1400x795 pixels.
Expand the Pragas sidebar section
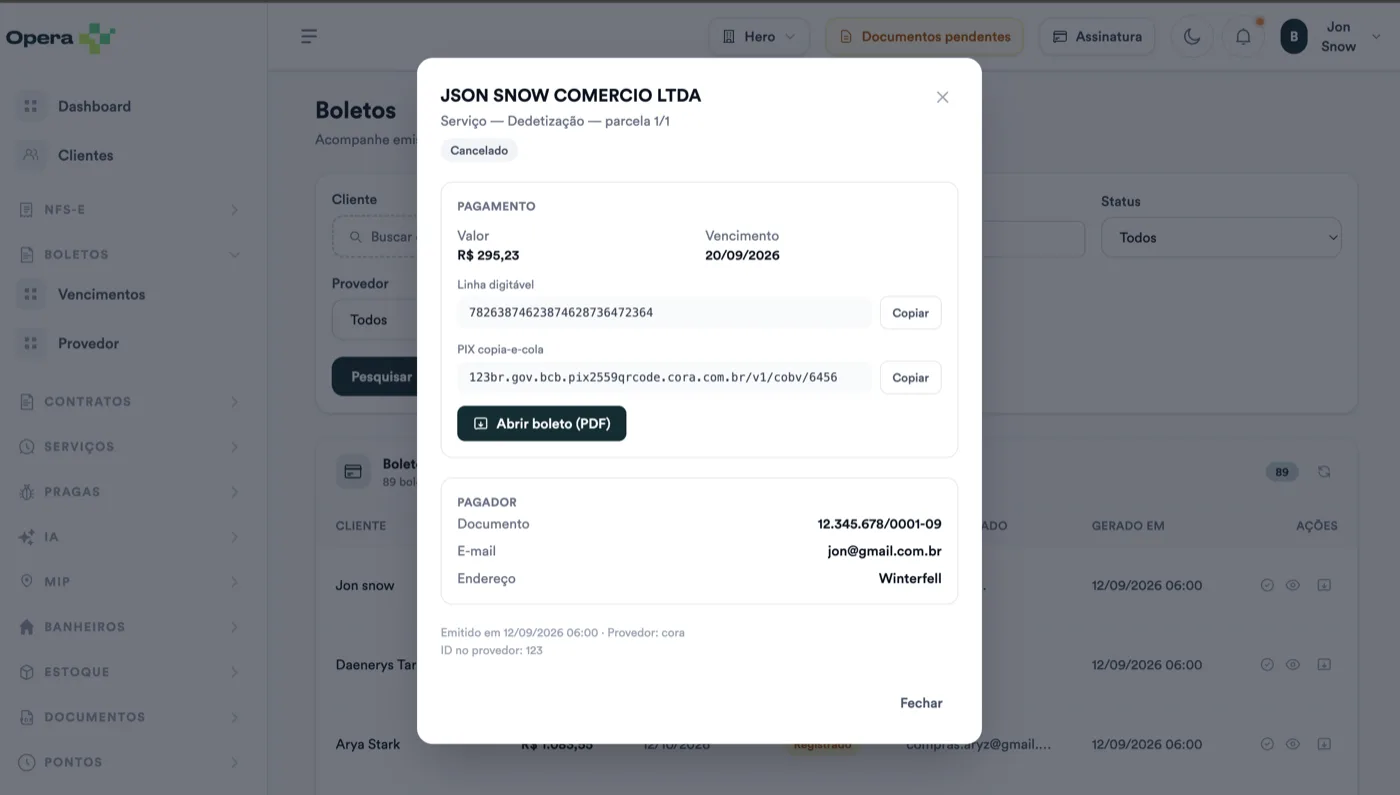[129, 492]
